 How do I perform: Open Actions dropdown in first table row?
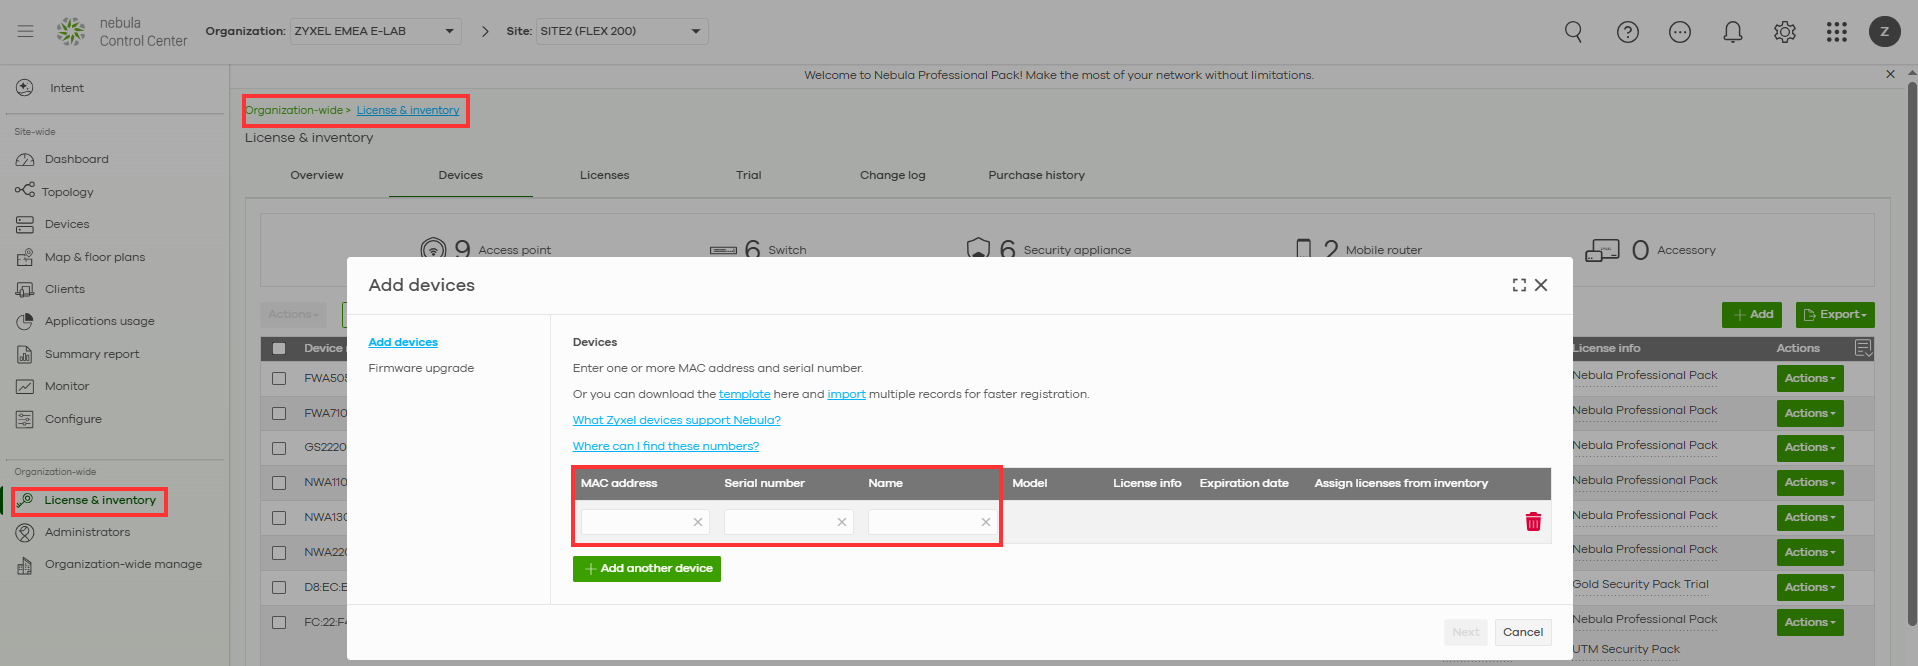tap(1810, 378)
